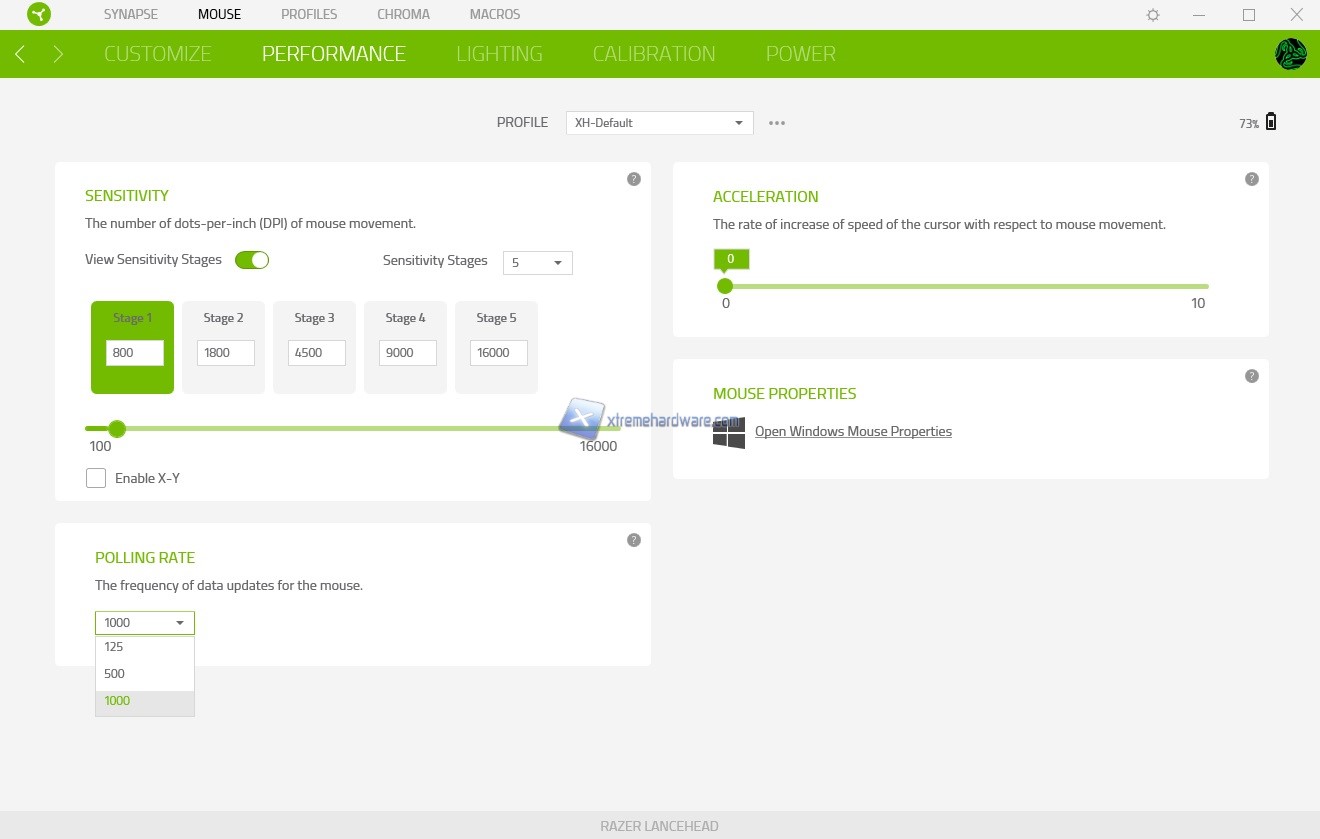The image size is (1320, 839).
Task: Click the Acceleration help question mark
Action: click(1251, 179)
